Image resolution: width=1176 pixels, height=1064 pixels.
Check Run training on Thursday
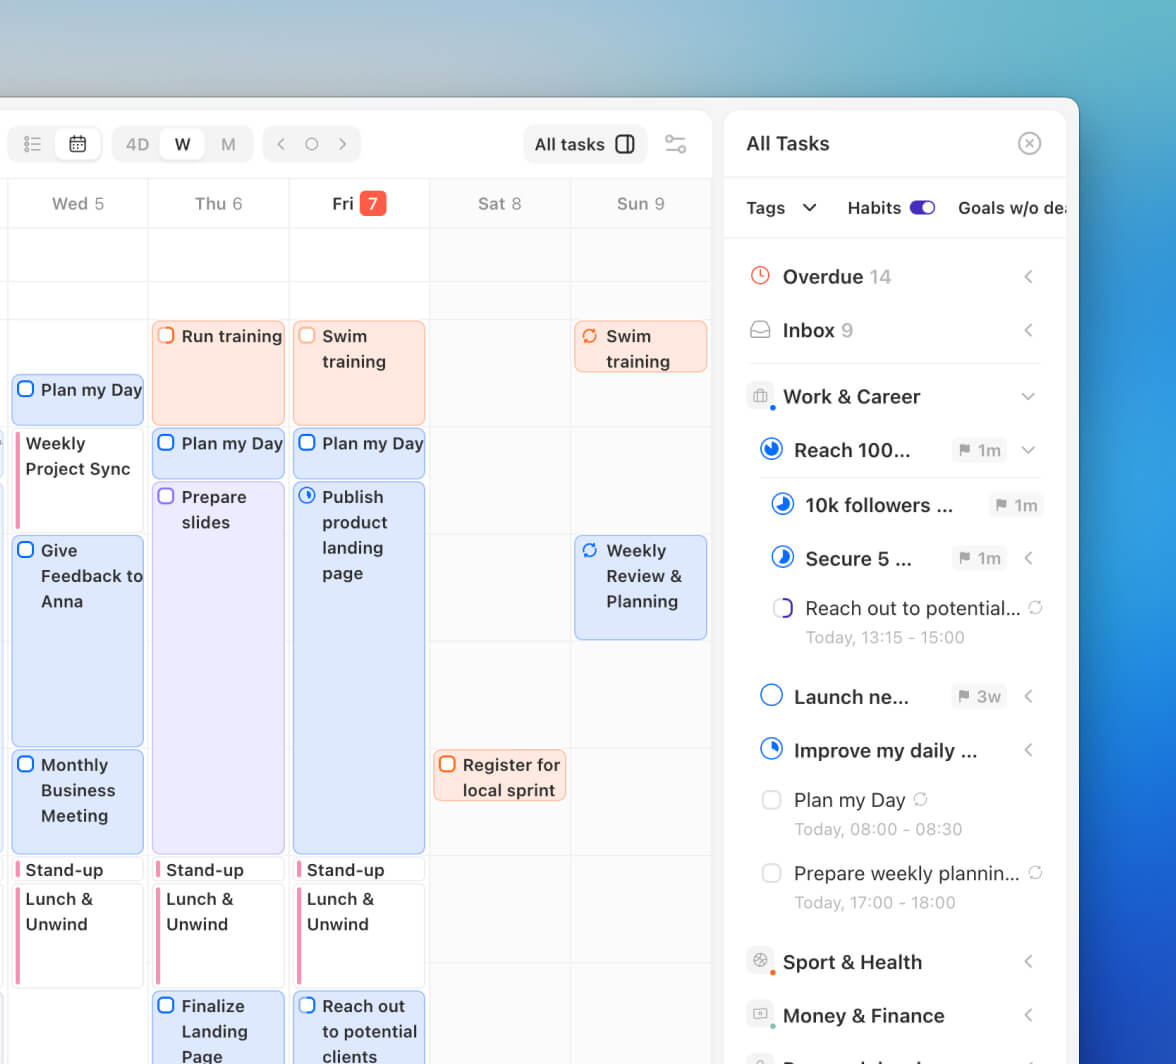tap(166, 335)
